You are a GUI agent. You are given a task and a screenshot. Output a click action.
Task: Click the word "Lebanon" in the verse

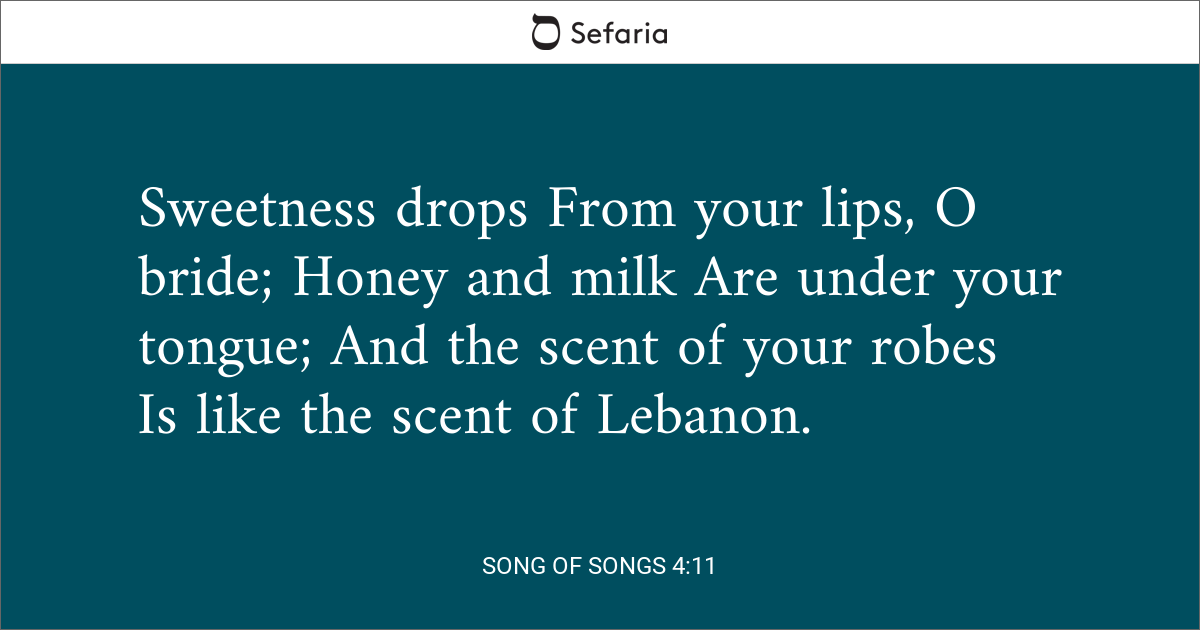[698, 416]
